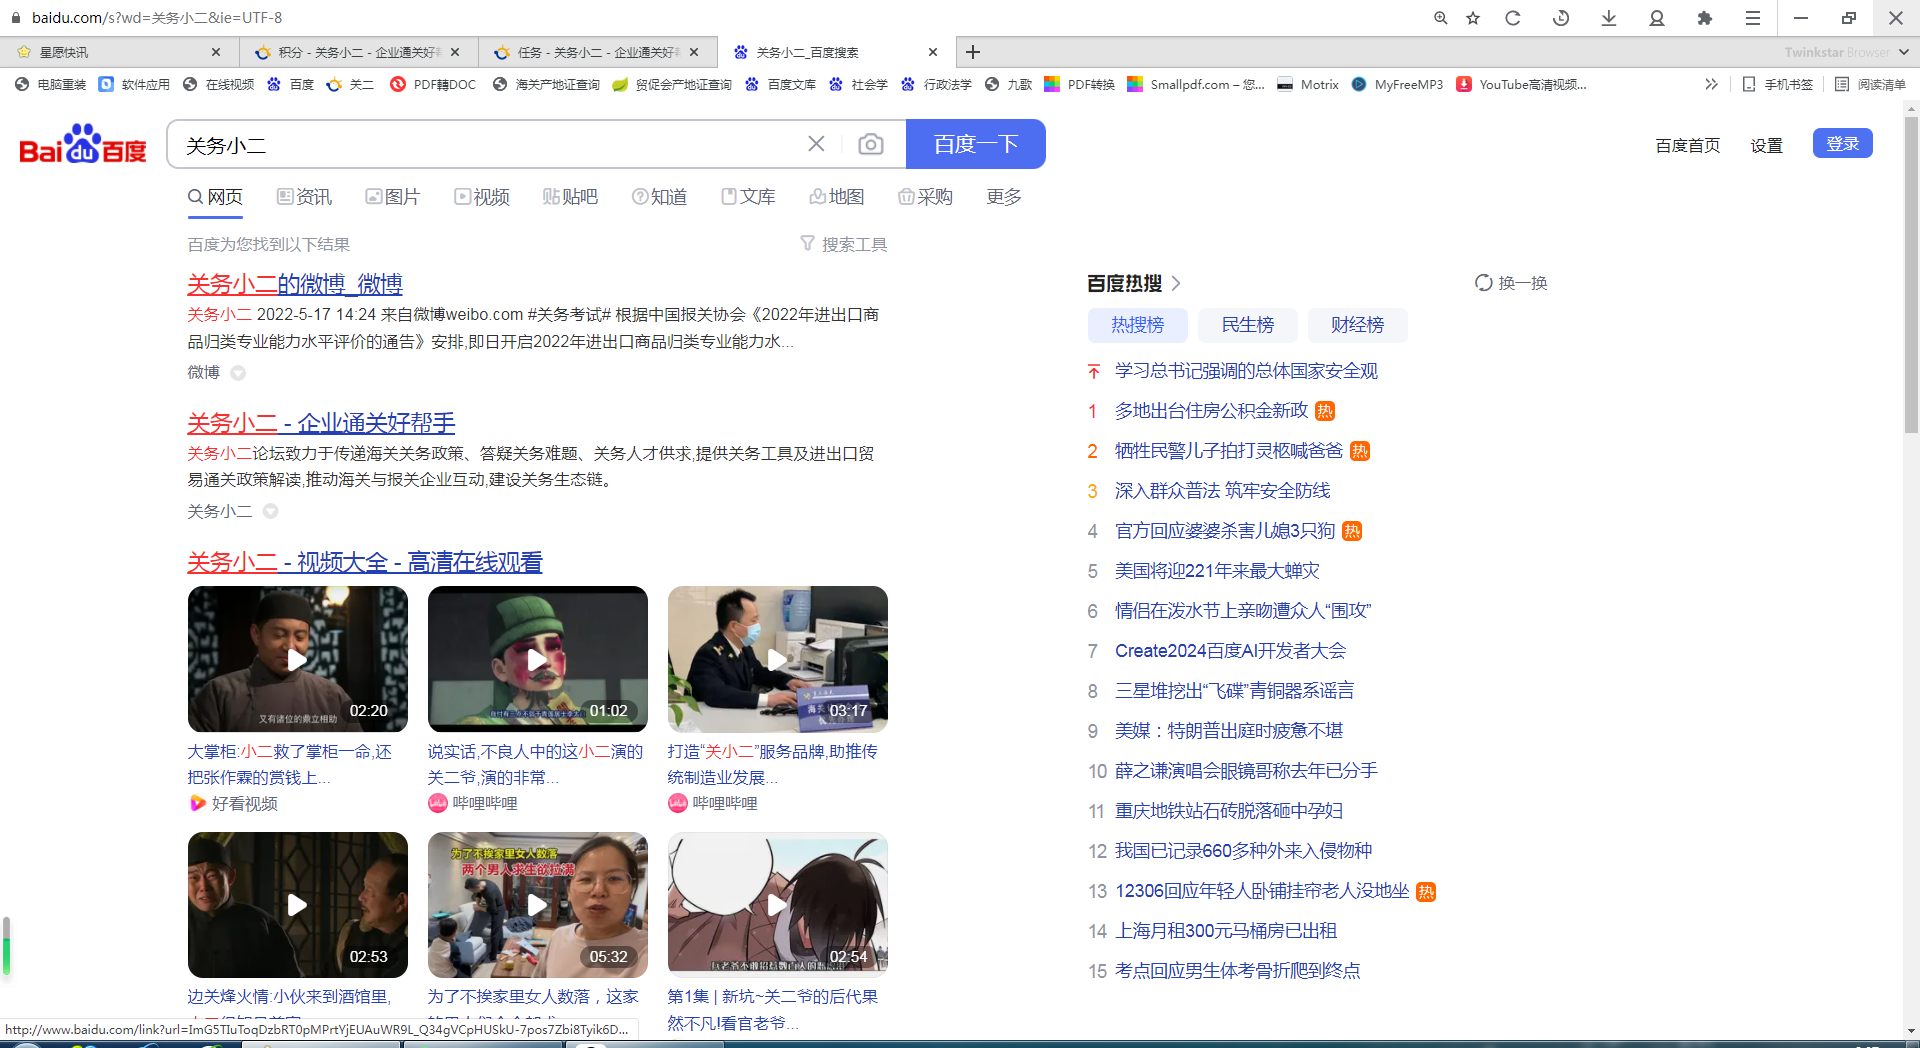Switch to the 文库 search tab

[x=748, y=197]
